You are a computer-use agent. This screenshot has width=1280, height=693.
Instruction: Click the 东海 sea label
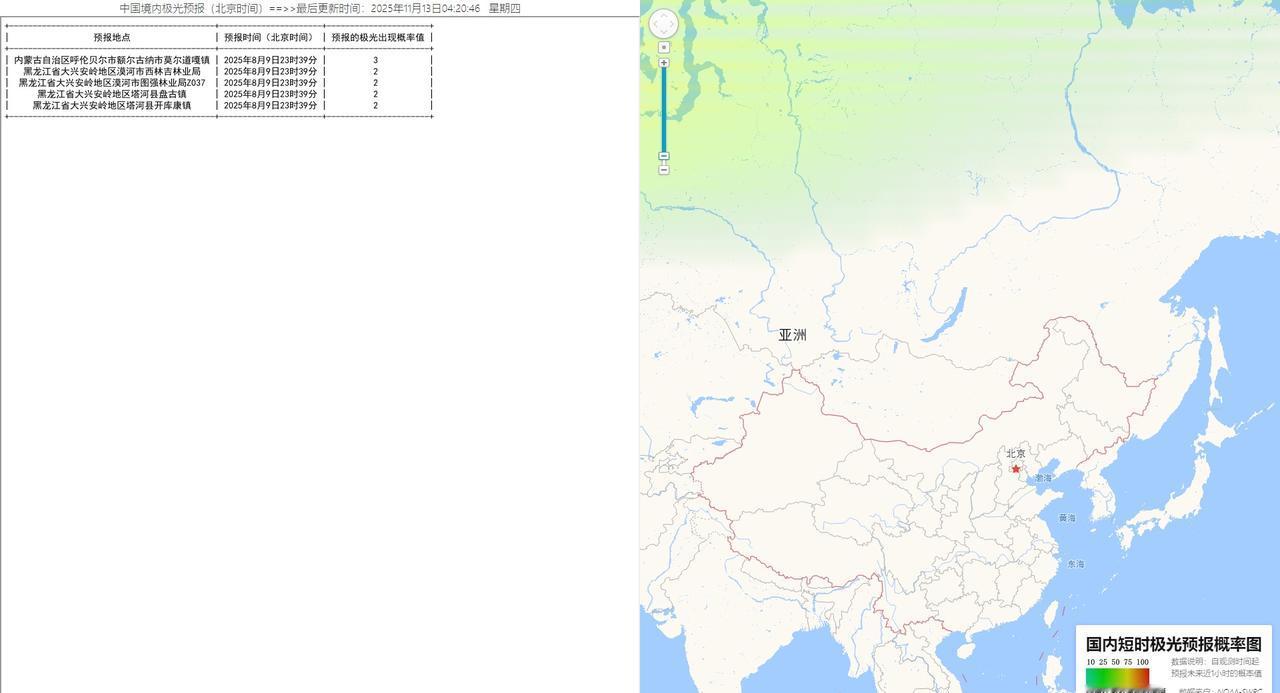(x=1075, y=564)
